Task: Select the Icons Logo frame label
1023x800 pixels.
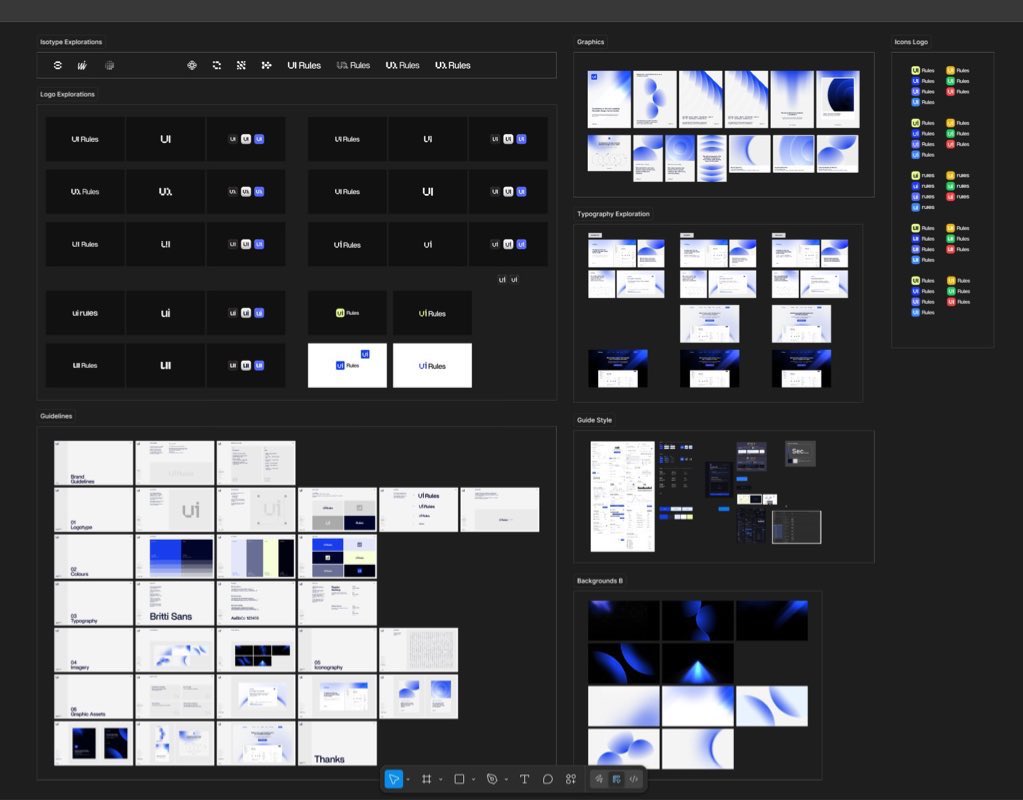Action: [x=911, y=42]
